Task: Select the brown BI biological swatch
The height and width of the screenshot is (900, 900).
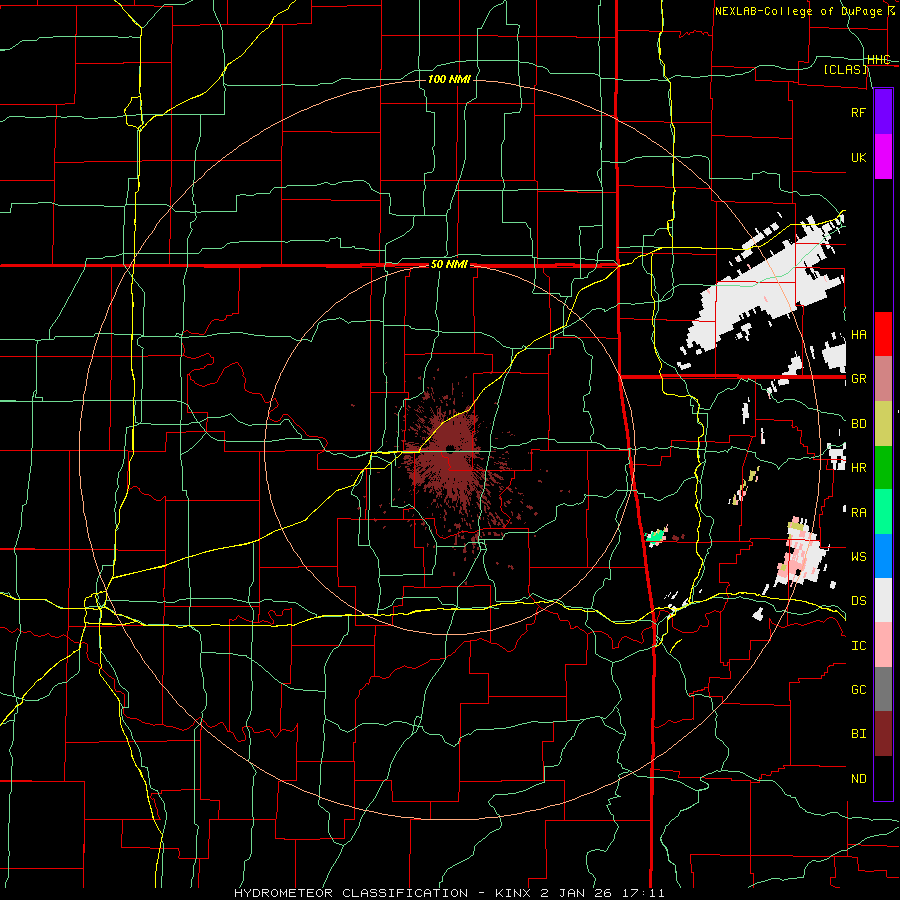Action: (883, 734)
